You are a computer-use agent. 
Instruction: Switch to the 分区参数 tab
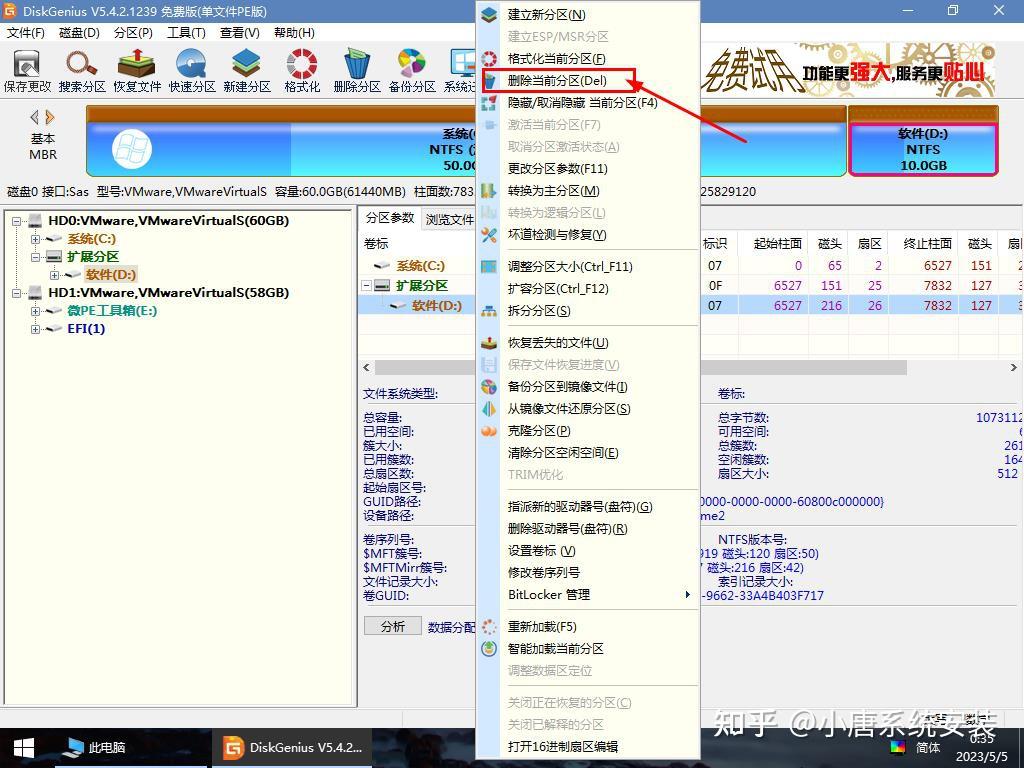pyautogui.click(x=390, y=218)
